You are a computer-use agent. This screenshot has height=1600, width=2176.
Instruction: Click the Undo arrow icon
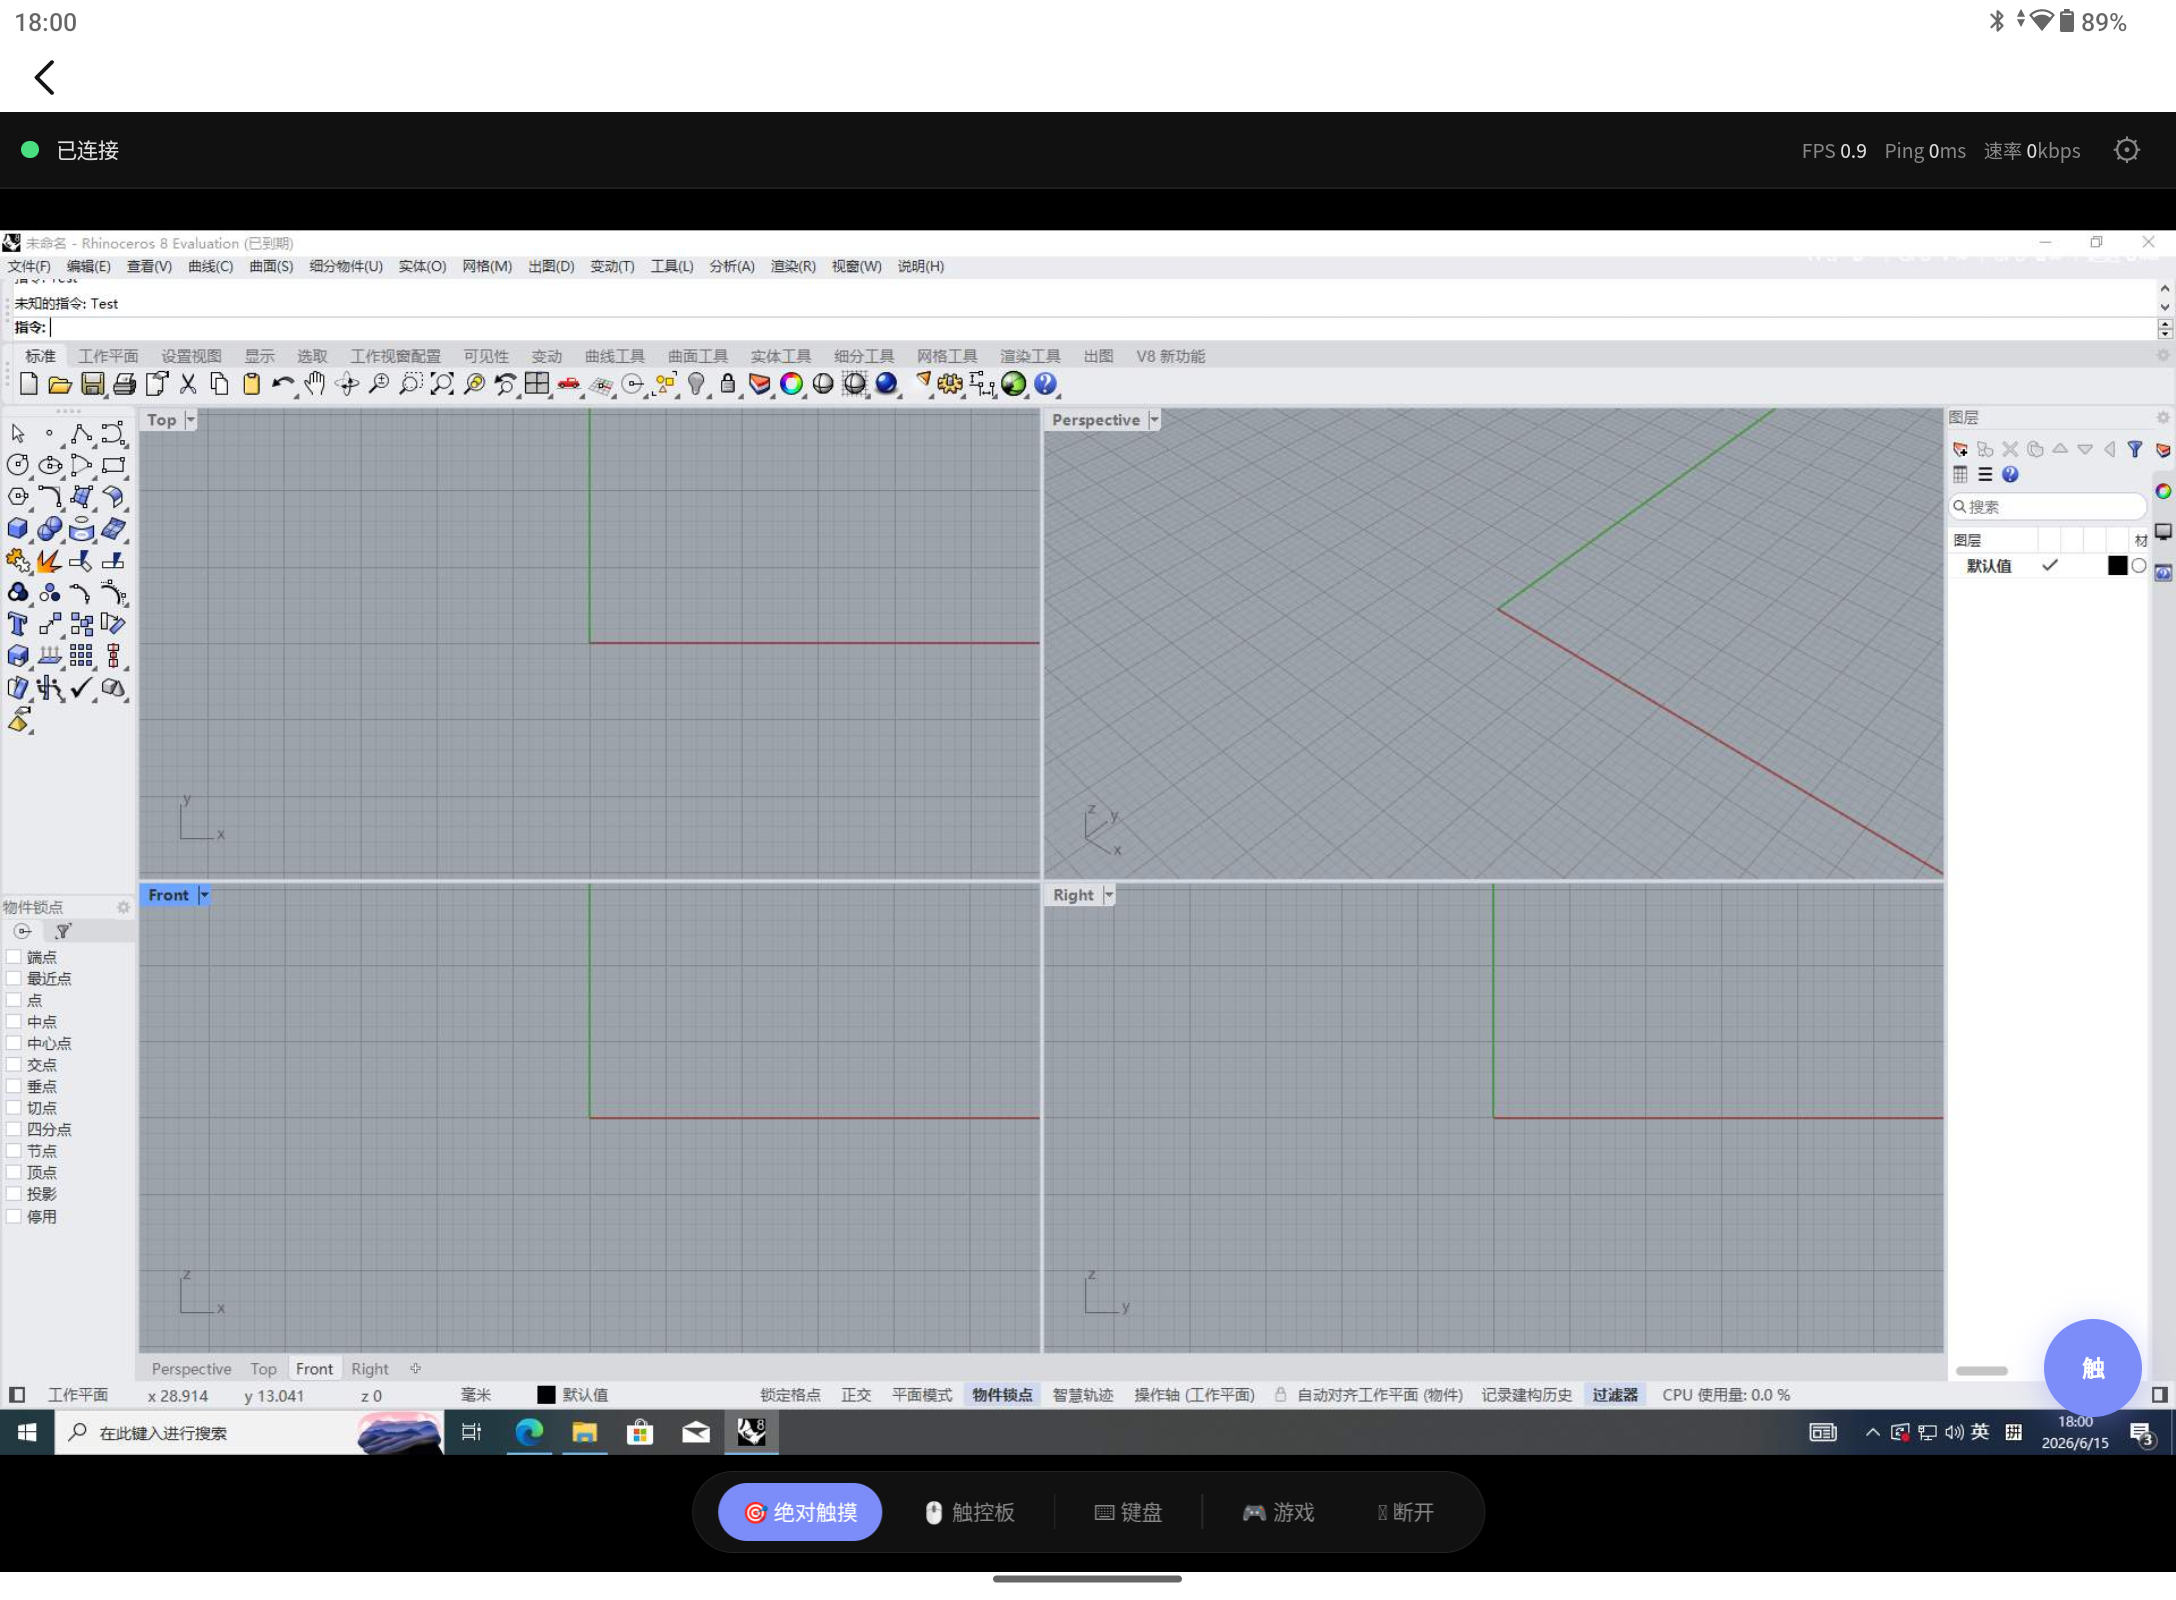point(283,384)
